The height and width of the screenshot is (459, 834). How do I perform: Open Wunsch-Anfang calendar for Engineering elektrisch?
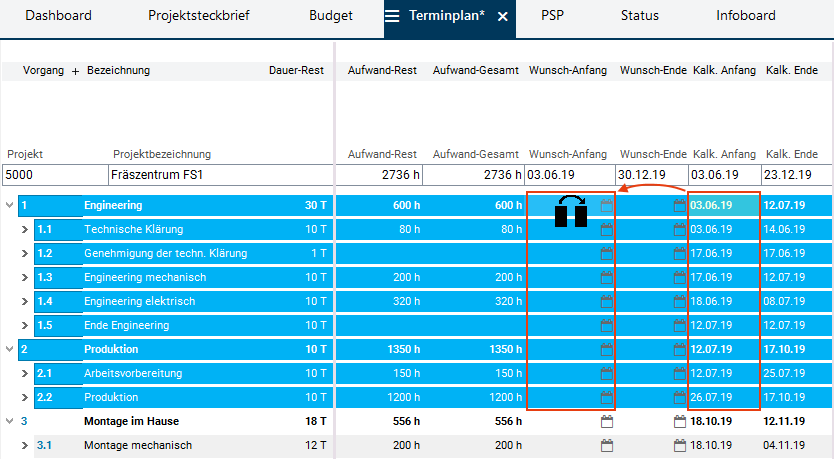(x=606, y=302)
